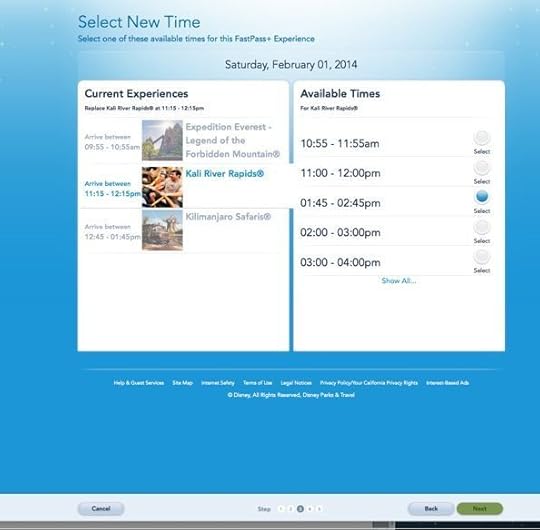
Task: Click the 01:45 - 02:45pm time text
Action: [x=340, y=203]
